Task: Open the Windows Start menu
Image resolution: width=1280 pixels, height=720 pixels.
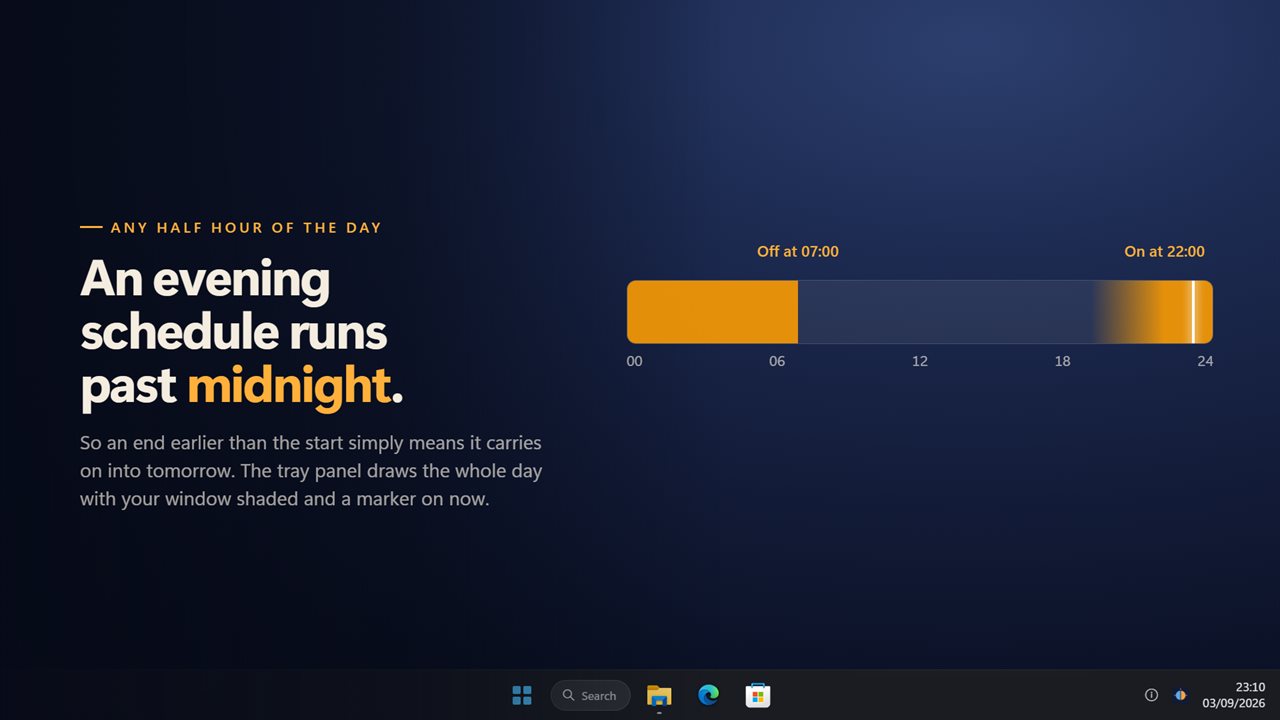Action: (522, 695)
